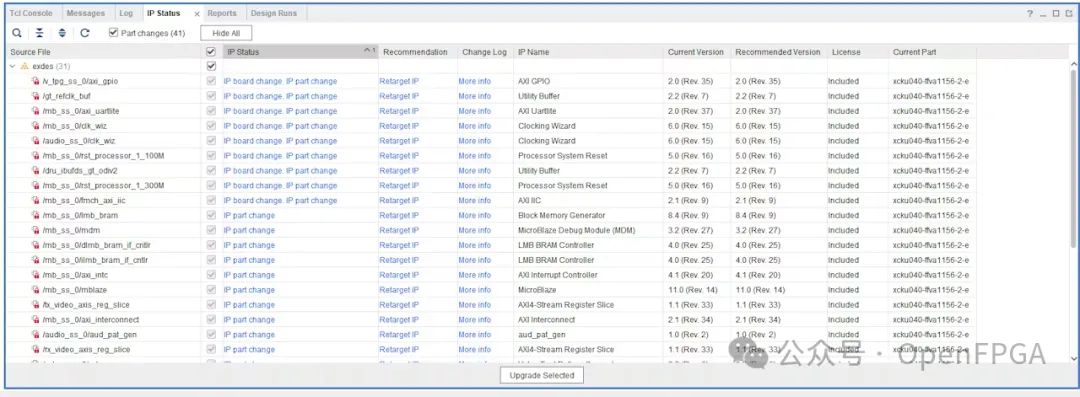Click the locked IP icon for /v_tpg_ss_0/axi_gpio
This screenshot has width=1080, height=397.
pos(36,81)
